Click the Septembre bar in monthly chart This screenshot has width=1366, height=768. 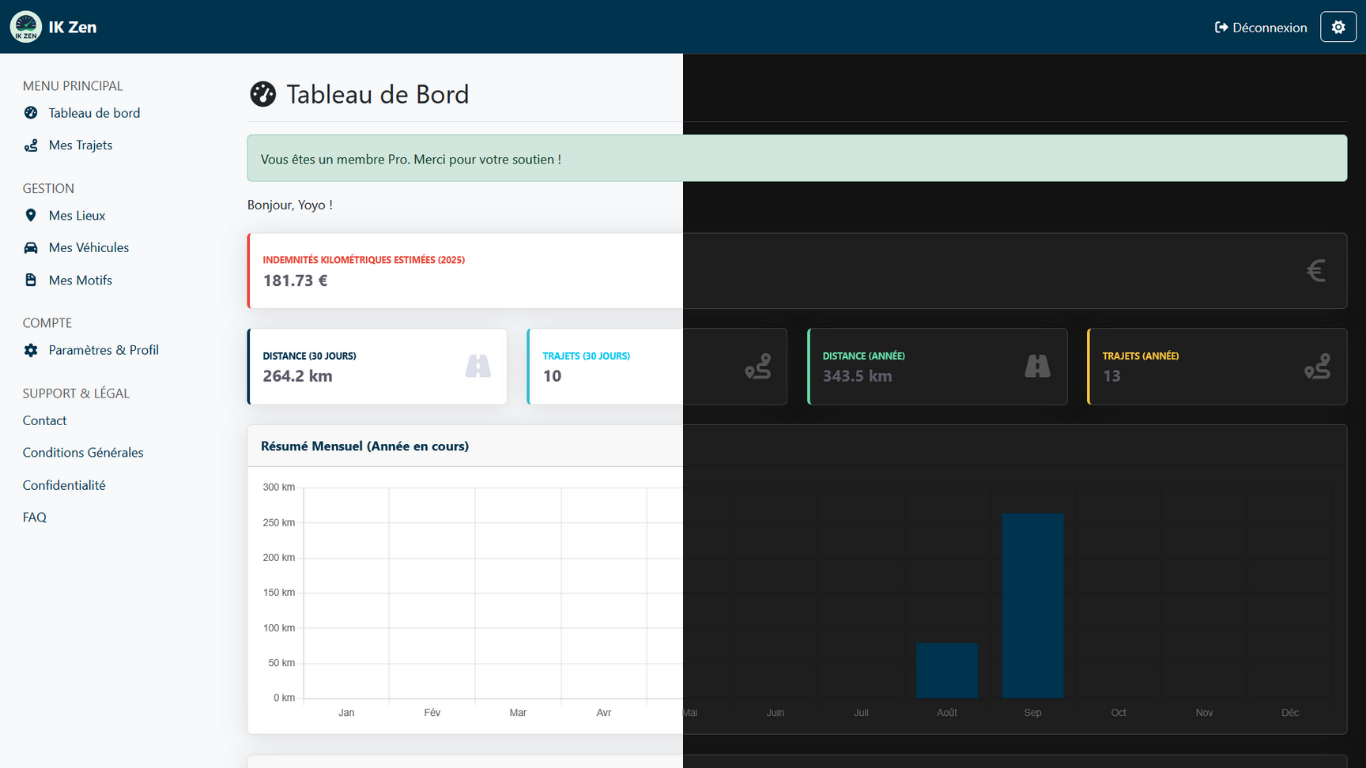(1032, 606)
